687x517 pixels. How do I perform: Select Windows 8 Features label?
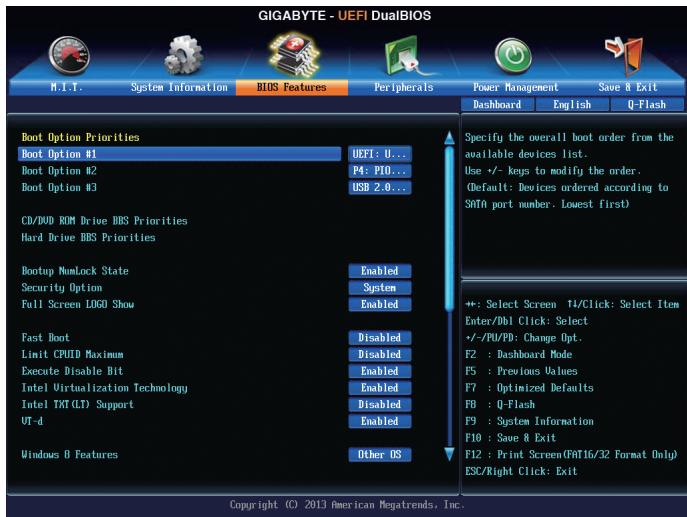(70, 455)
